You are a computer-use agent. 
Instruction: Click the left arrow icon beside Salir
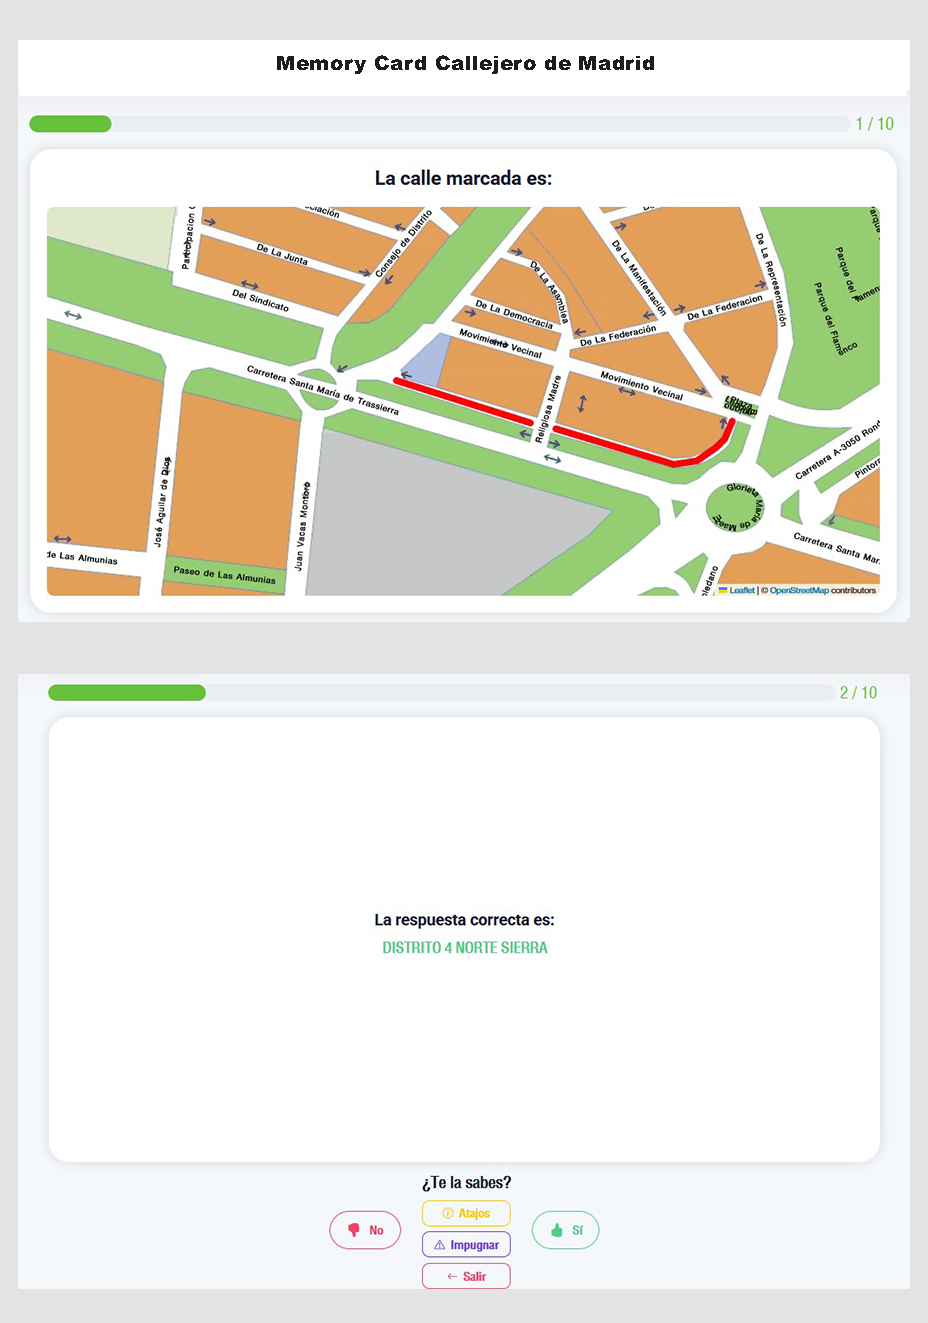point(452,1276)
